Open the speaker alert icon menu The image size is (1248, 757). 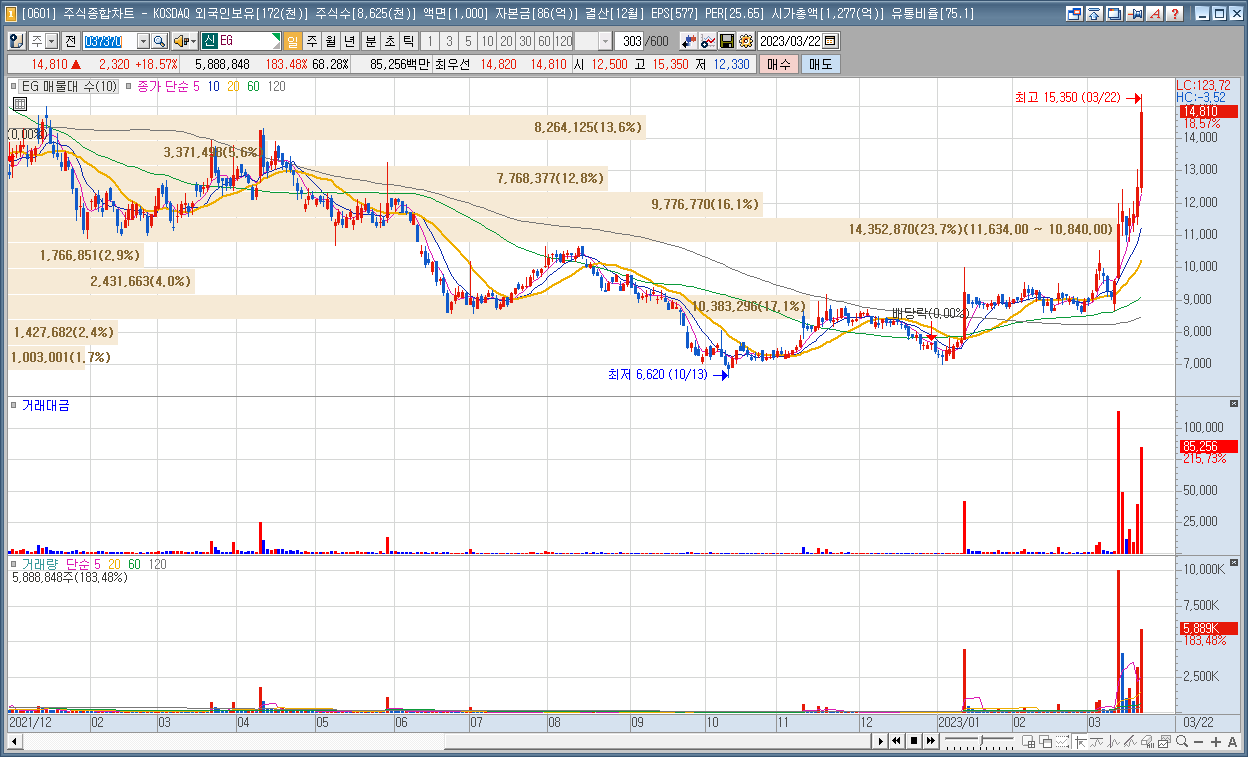tap(184, 41)
